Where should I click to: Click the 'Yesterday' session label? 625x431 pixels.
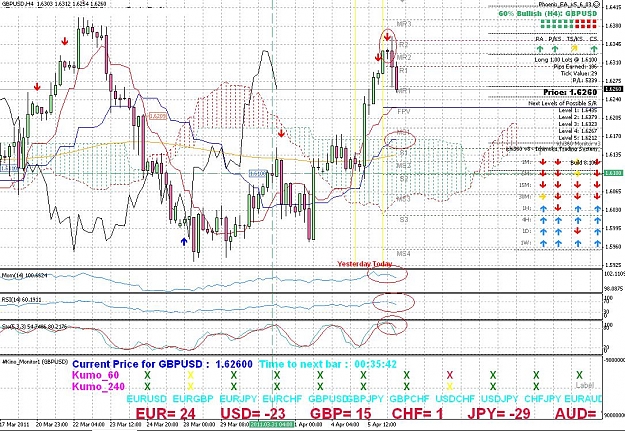pos(354,264)
